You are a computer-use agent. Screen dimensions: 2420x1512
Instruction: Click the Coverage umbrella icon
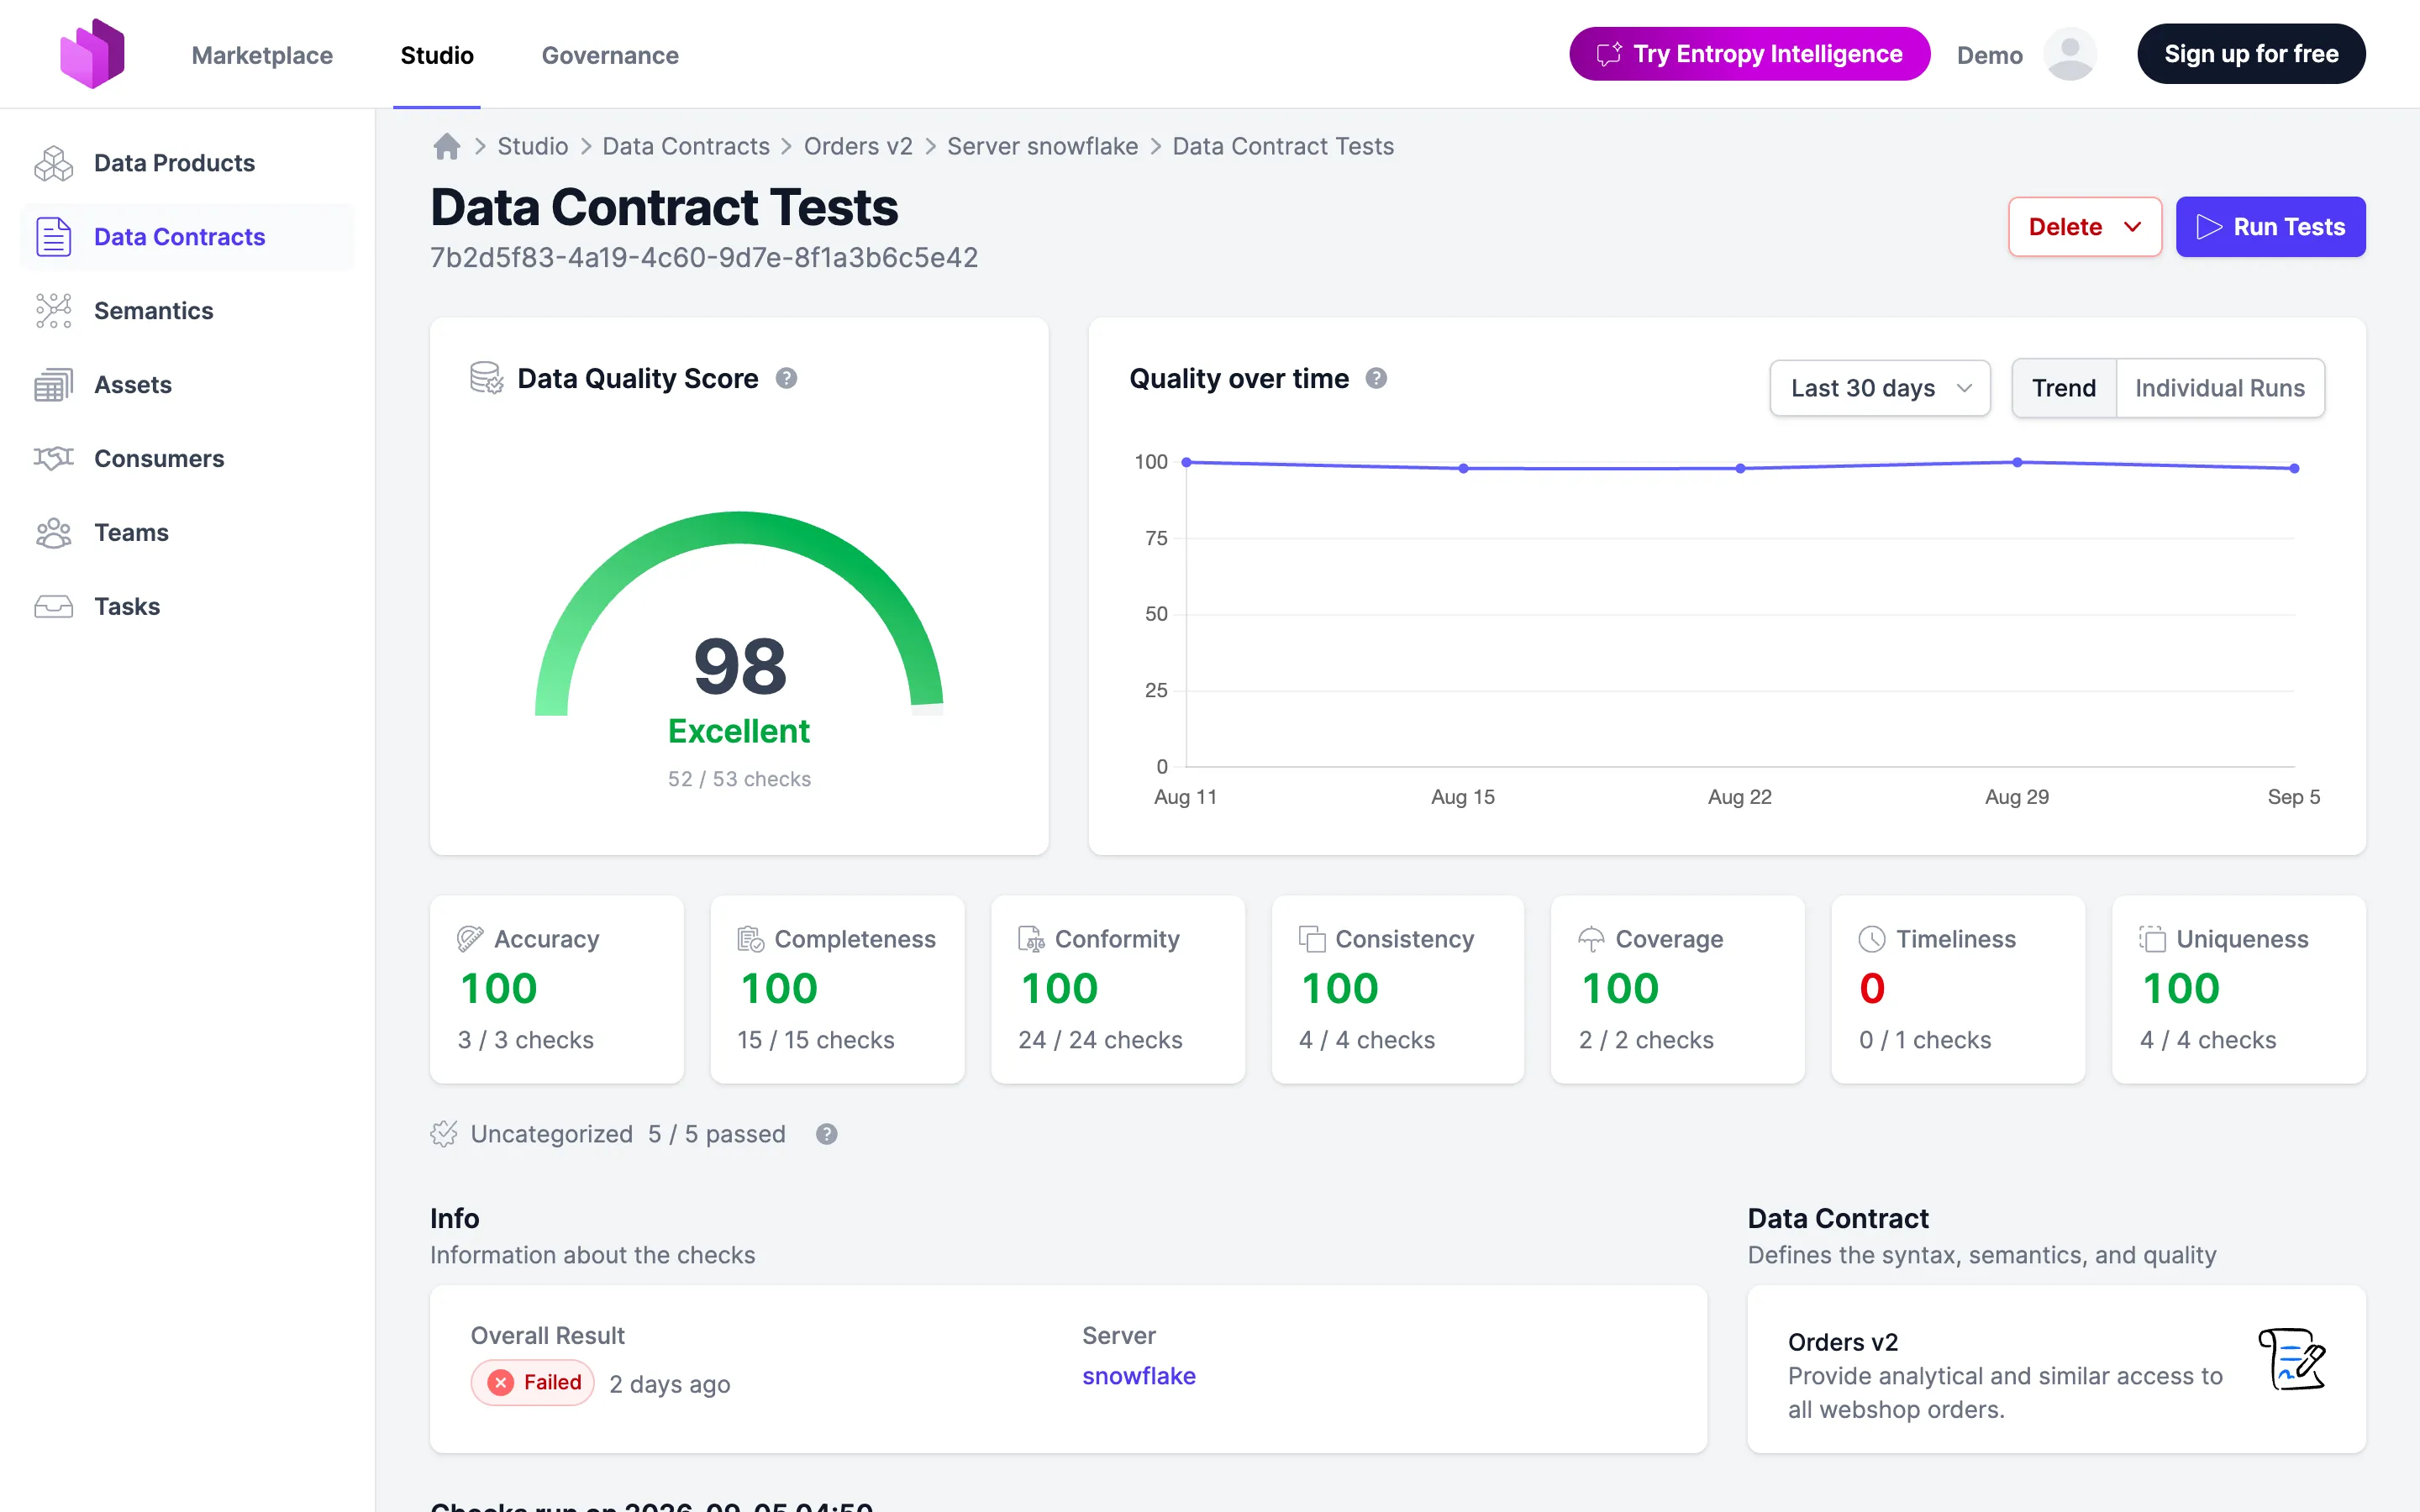click(x=1591, y=939)
